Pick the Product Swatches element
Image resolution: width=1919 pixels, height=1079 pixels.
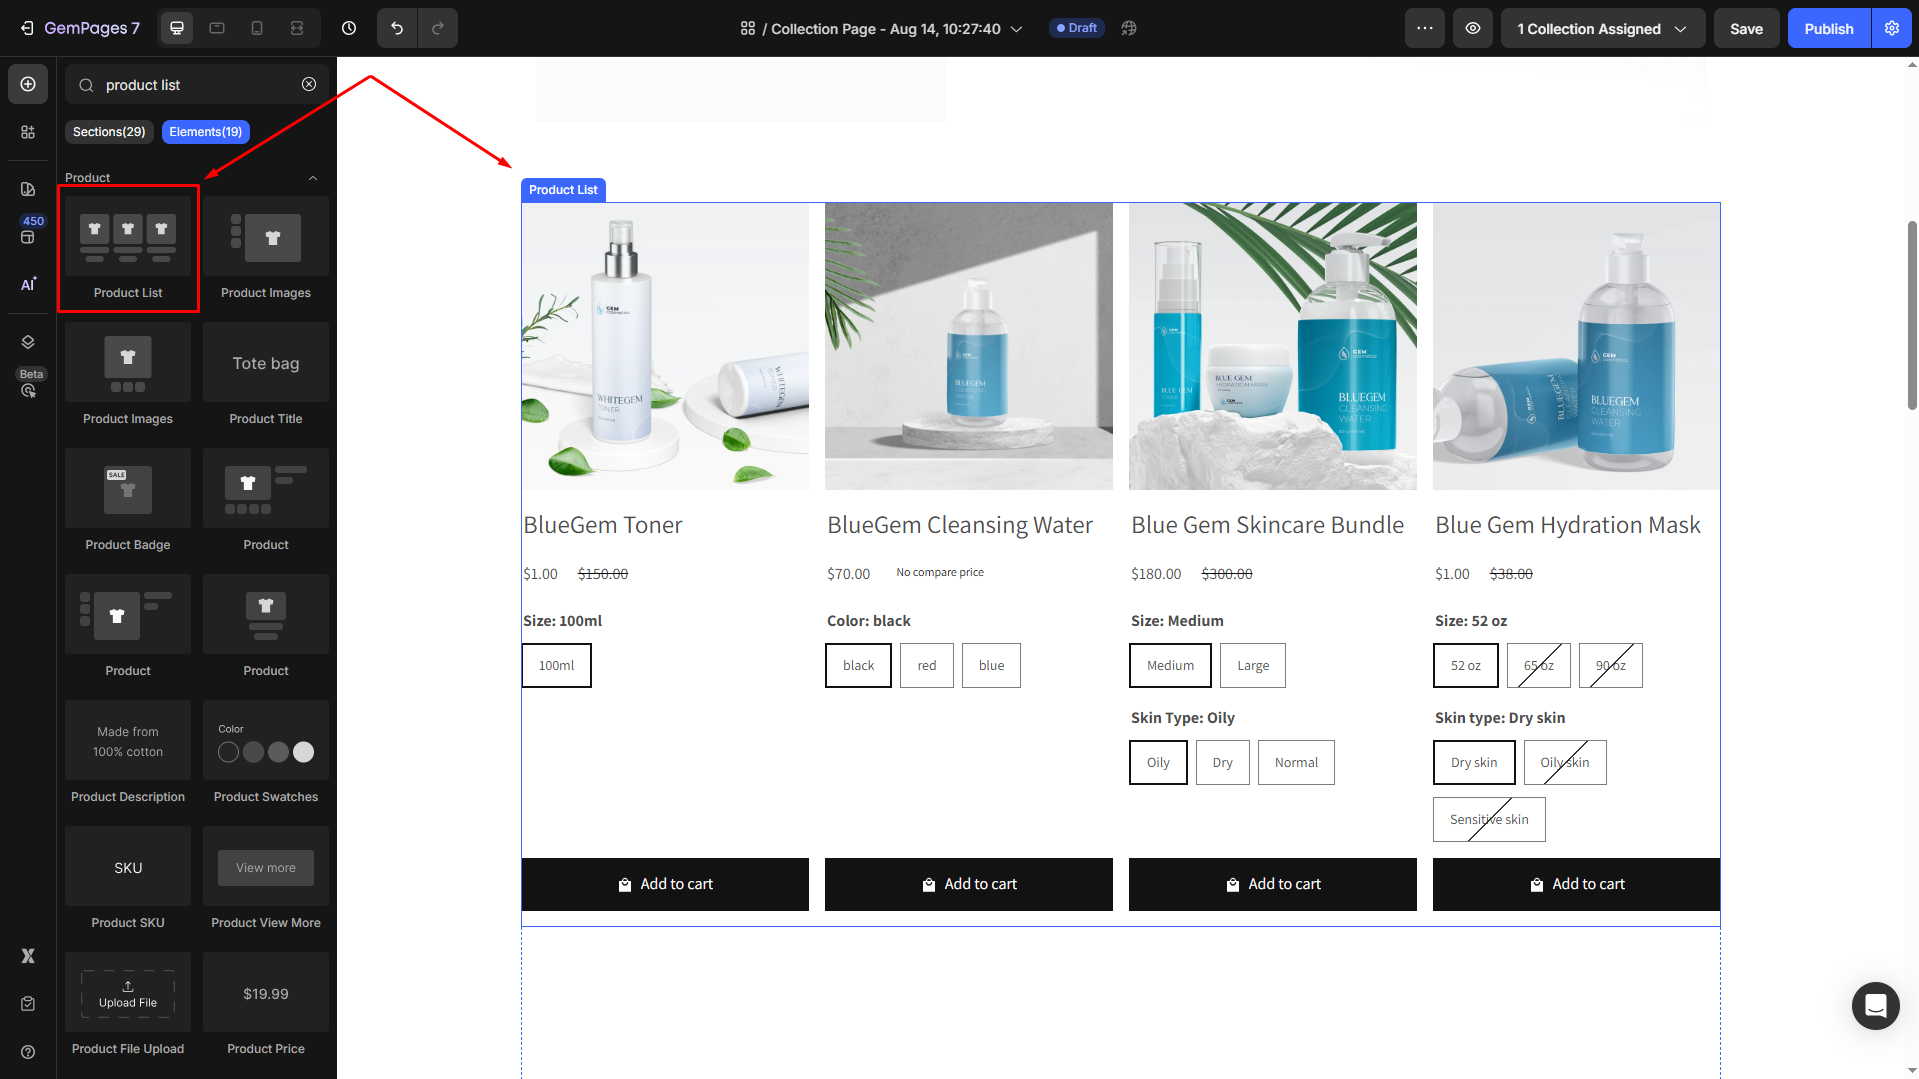266,753
